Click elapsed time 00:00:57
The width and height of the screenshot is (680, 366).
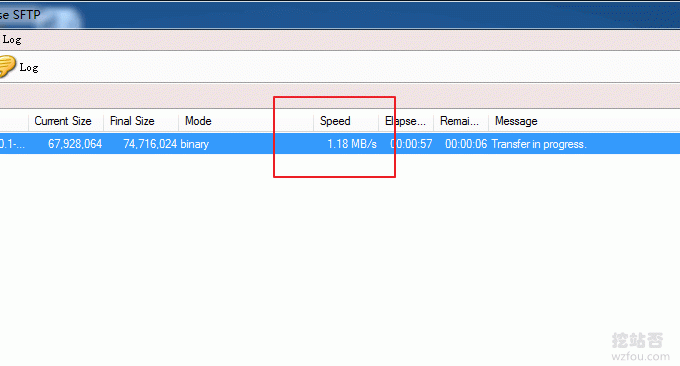[411, 144]
